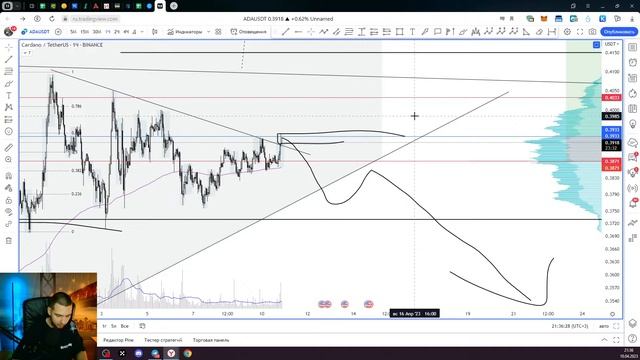Open the Pine Editor tab
Screen dimensions: 640x360
pos(118,340)
